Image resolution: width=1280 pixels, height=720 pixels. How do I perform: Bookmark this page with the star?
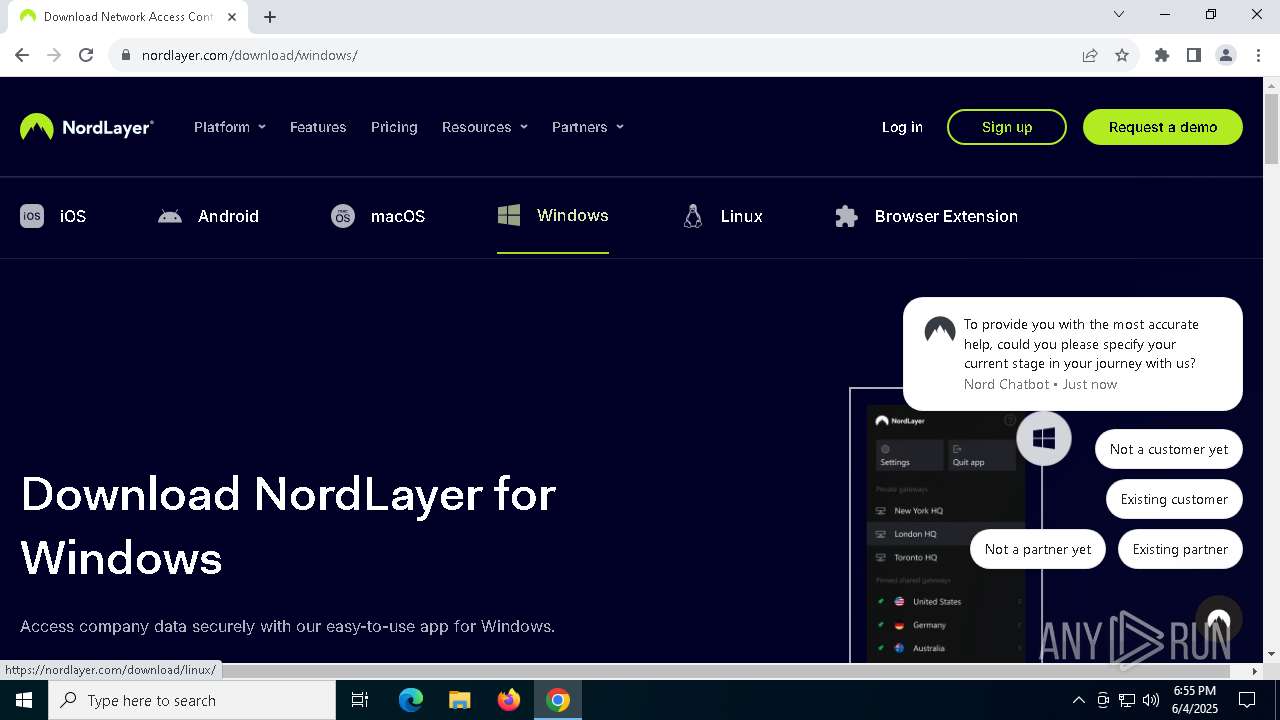[1122, 55]
